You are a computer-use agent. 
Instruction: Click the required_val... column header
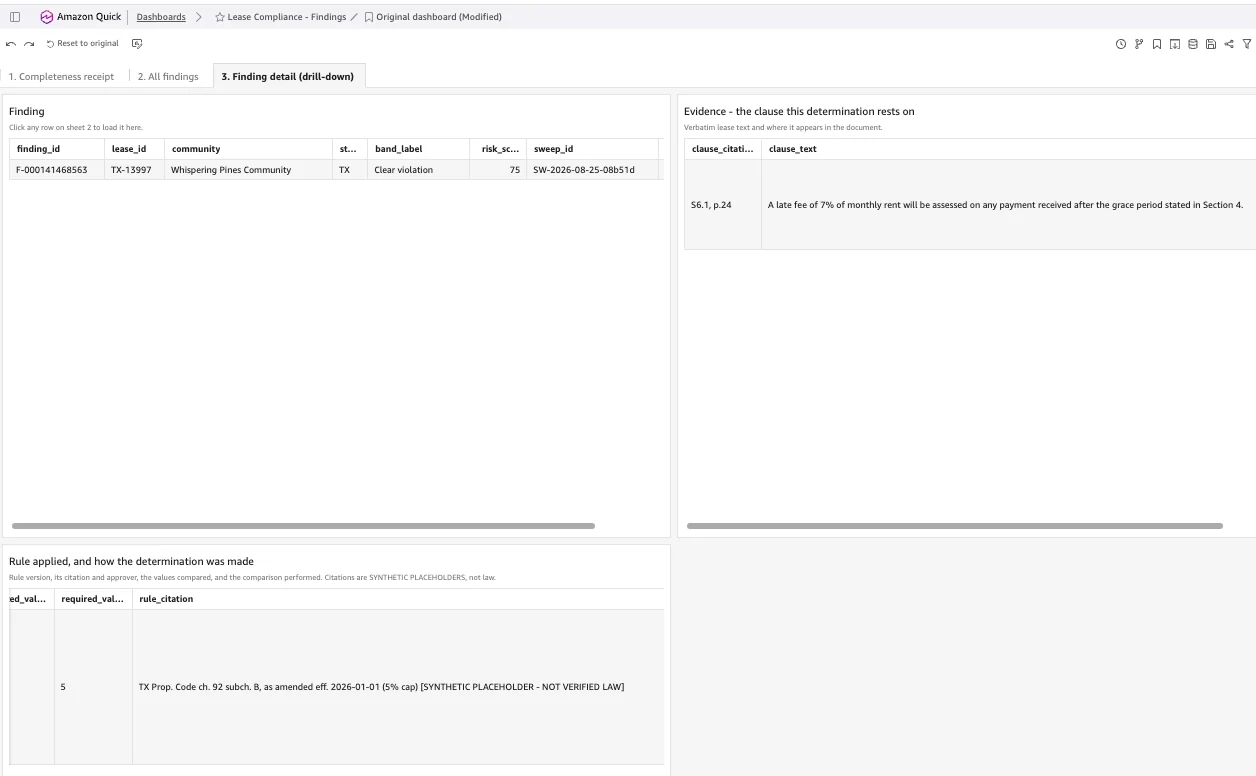click(93, 599)
